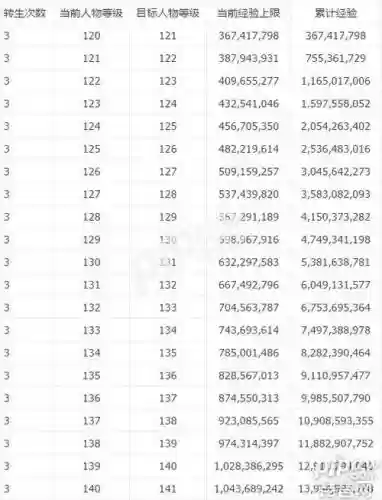The image size is (382, 500).
Task: Click the 累计经验 column header
Action: click(336, 13)
